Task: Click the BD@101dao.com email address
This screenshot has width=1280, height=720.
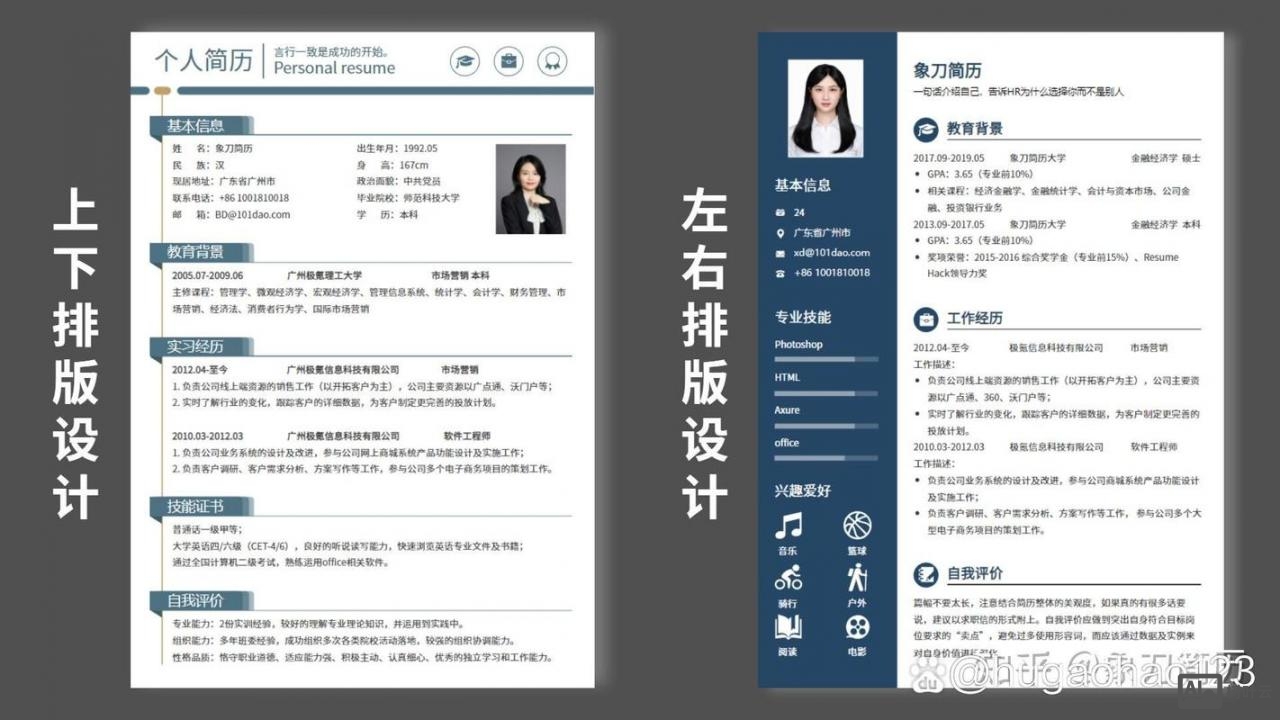Action: [x=250, y=213]
